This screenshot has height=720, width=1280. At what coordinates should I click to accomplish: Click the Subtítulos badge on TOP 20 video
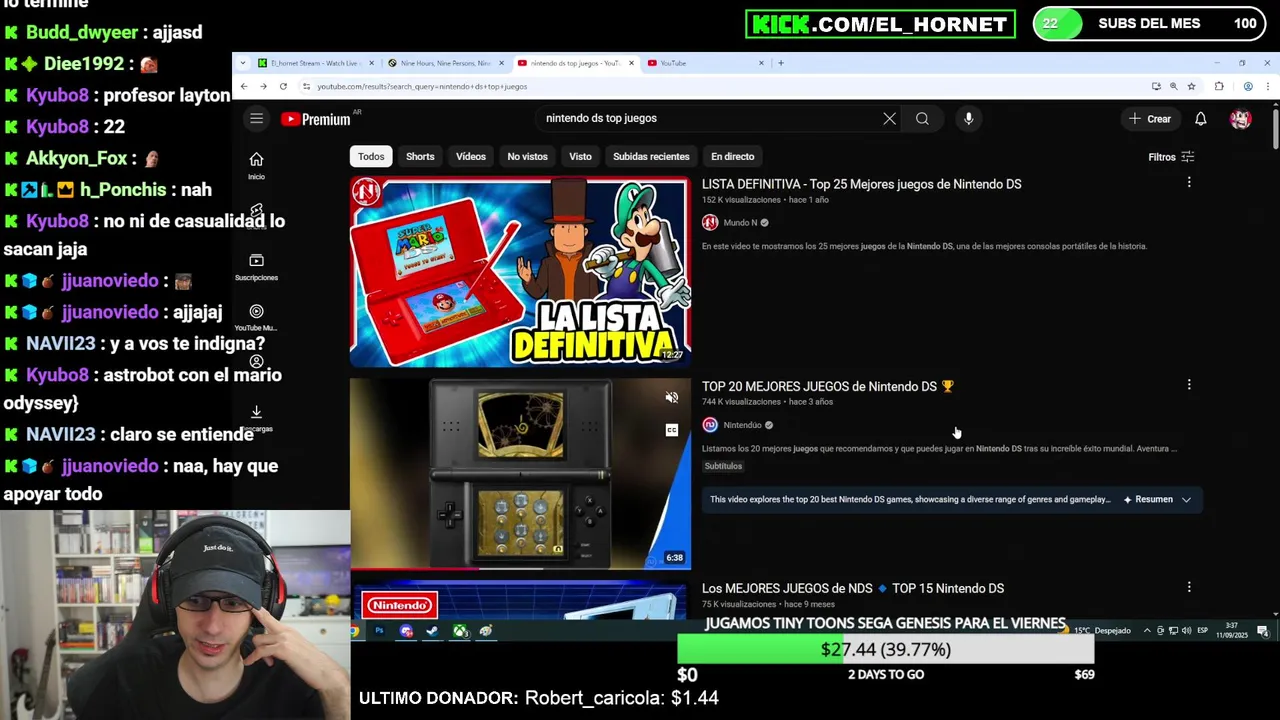click(x=723, y=466)
